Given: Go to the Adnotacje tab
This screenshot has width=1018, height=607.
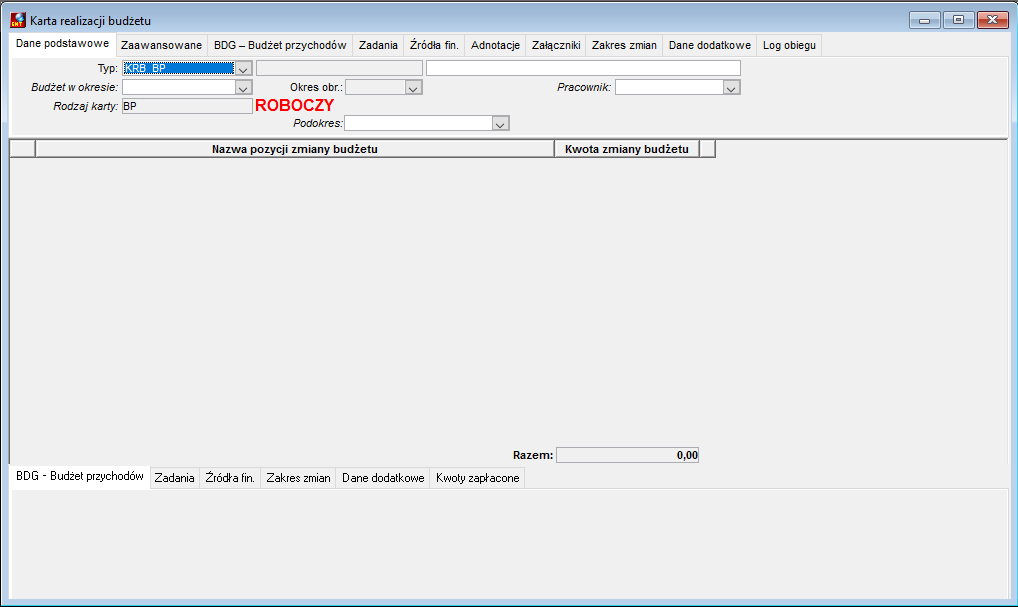Looking at the screenshot, I should tap(495, 45).
